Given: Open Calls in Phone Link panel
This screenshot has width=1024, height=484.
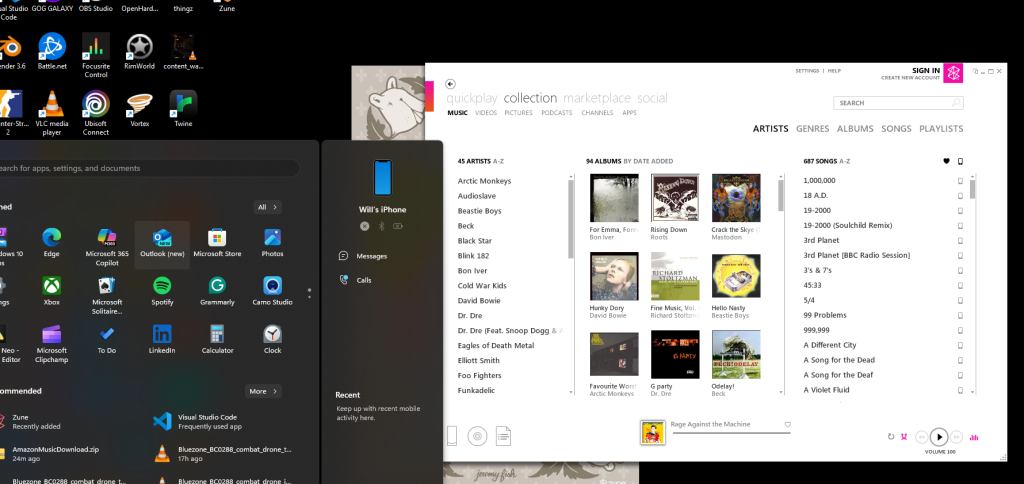Looking at the screenshot, I should (355, 280).
